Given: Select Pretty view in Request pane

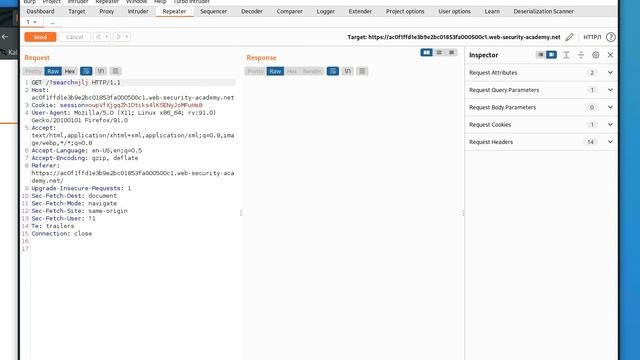Looking at the screenshot, I should [x=33, y=71].
